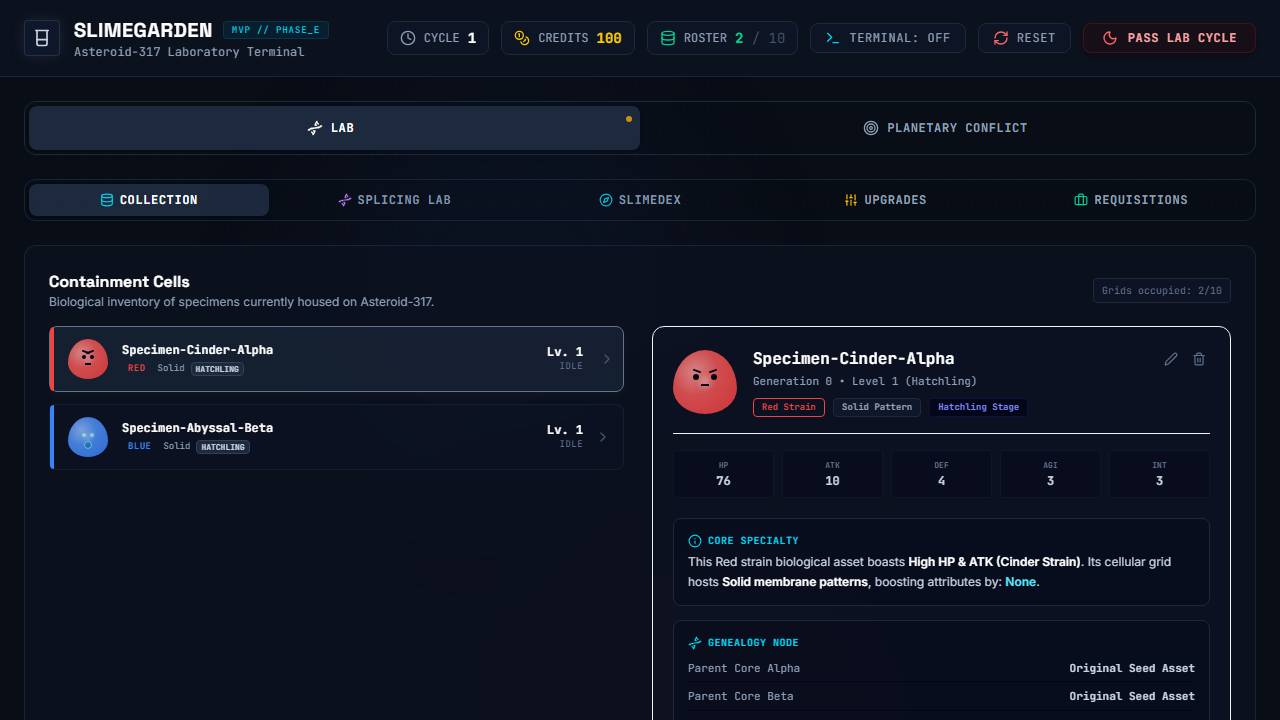Click the sparkle icon next to Genealogy Node
The height and width of the screenshot is (720, 1280).
coord(695,643)
